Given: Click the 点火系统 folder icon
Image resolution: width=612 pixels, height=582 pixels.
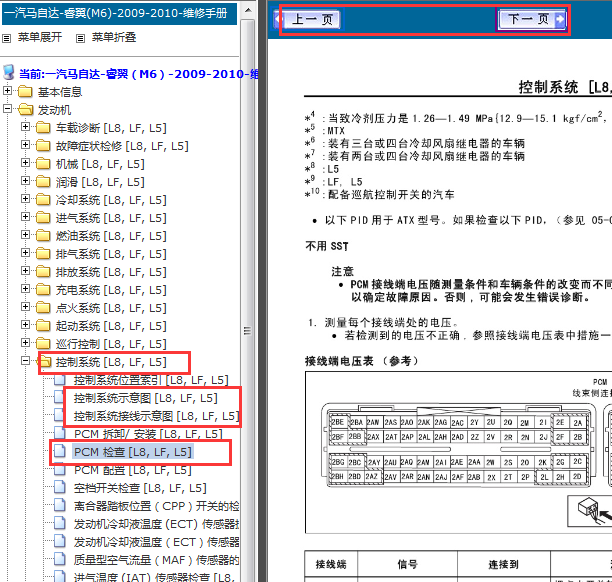Looking at the screenshot, I should tap(43, 308).
